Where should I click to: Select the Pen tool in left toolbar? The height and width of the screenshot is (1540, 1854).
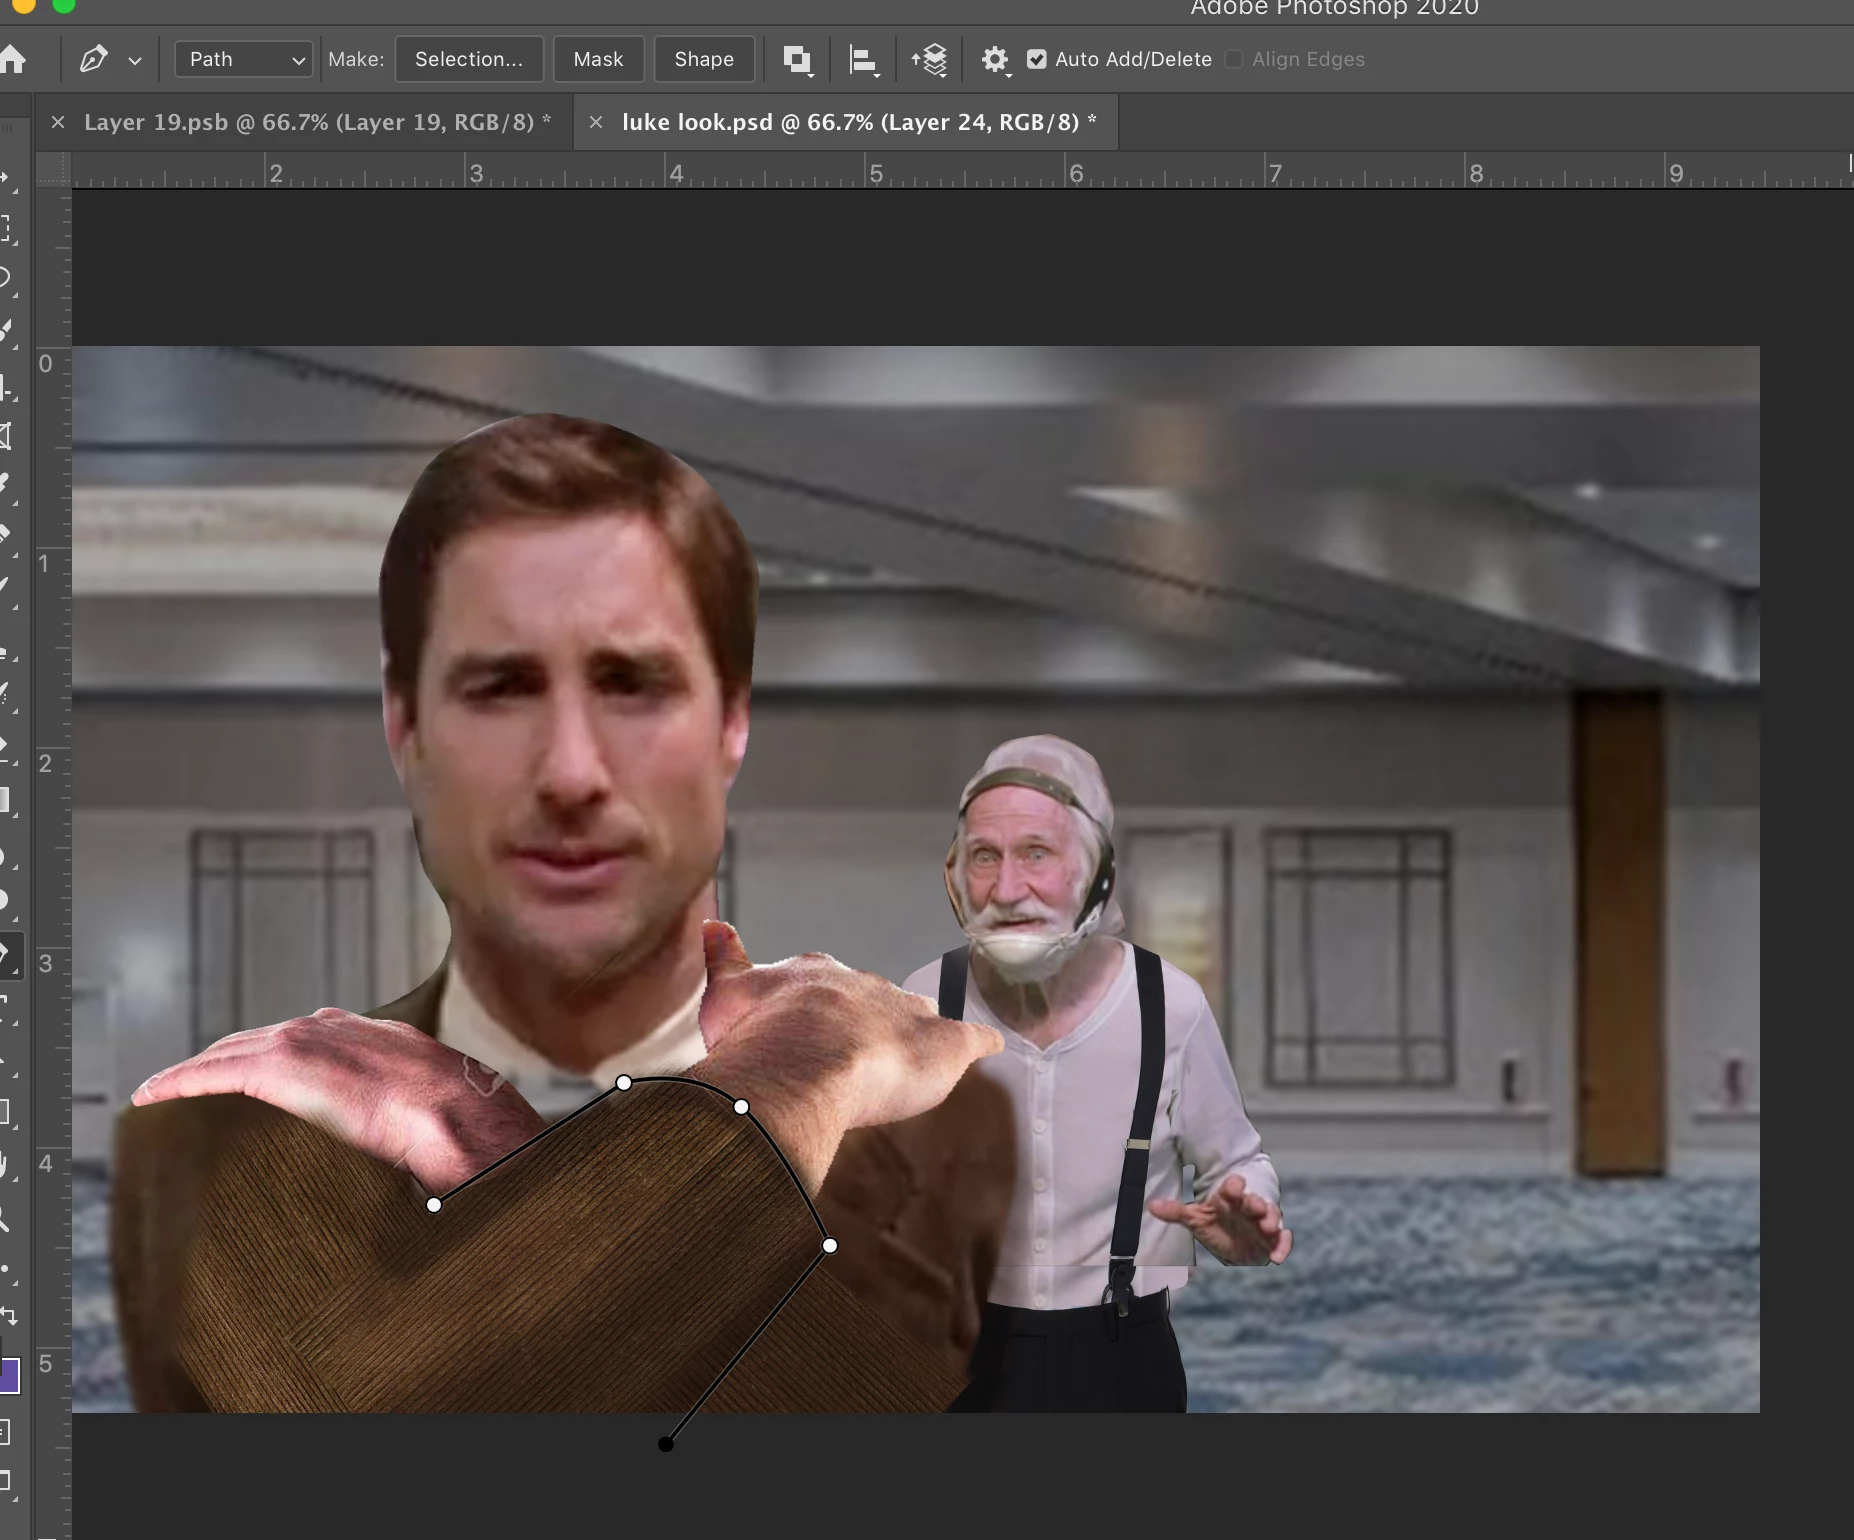tap(6, 955)
